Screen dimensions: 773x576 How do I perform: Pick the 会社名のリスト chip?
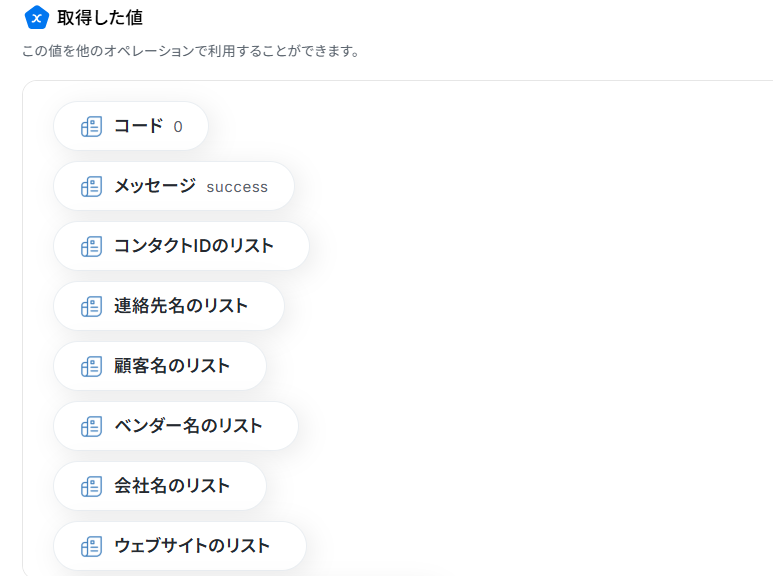pos(171,486)
